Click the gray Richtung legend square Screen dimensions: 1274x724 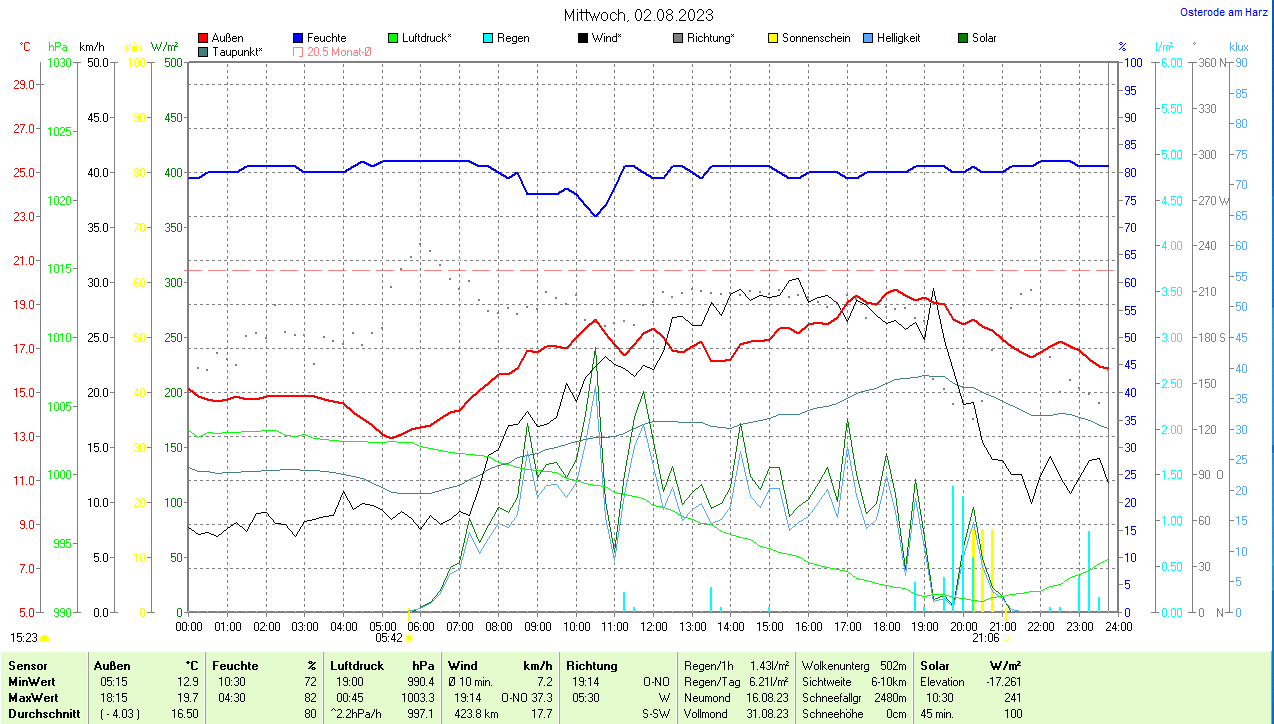[678, 38]
